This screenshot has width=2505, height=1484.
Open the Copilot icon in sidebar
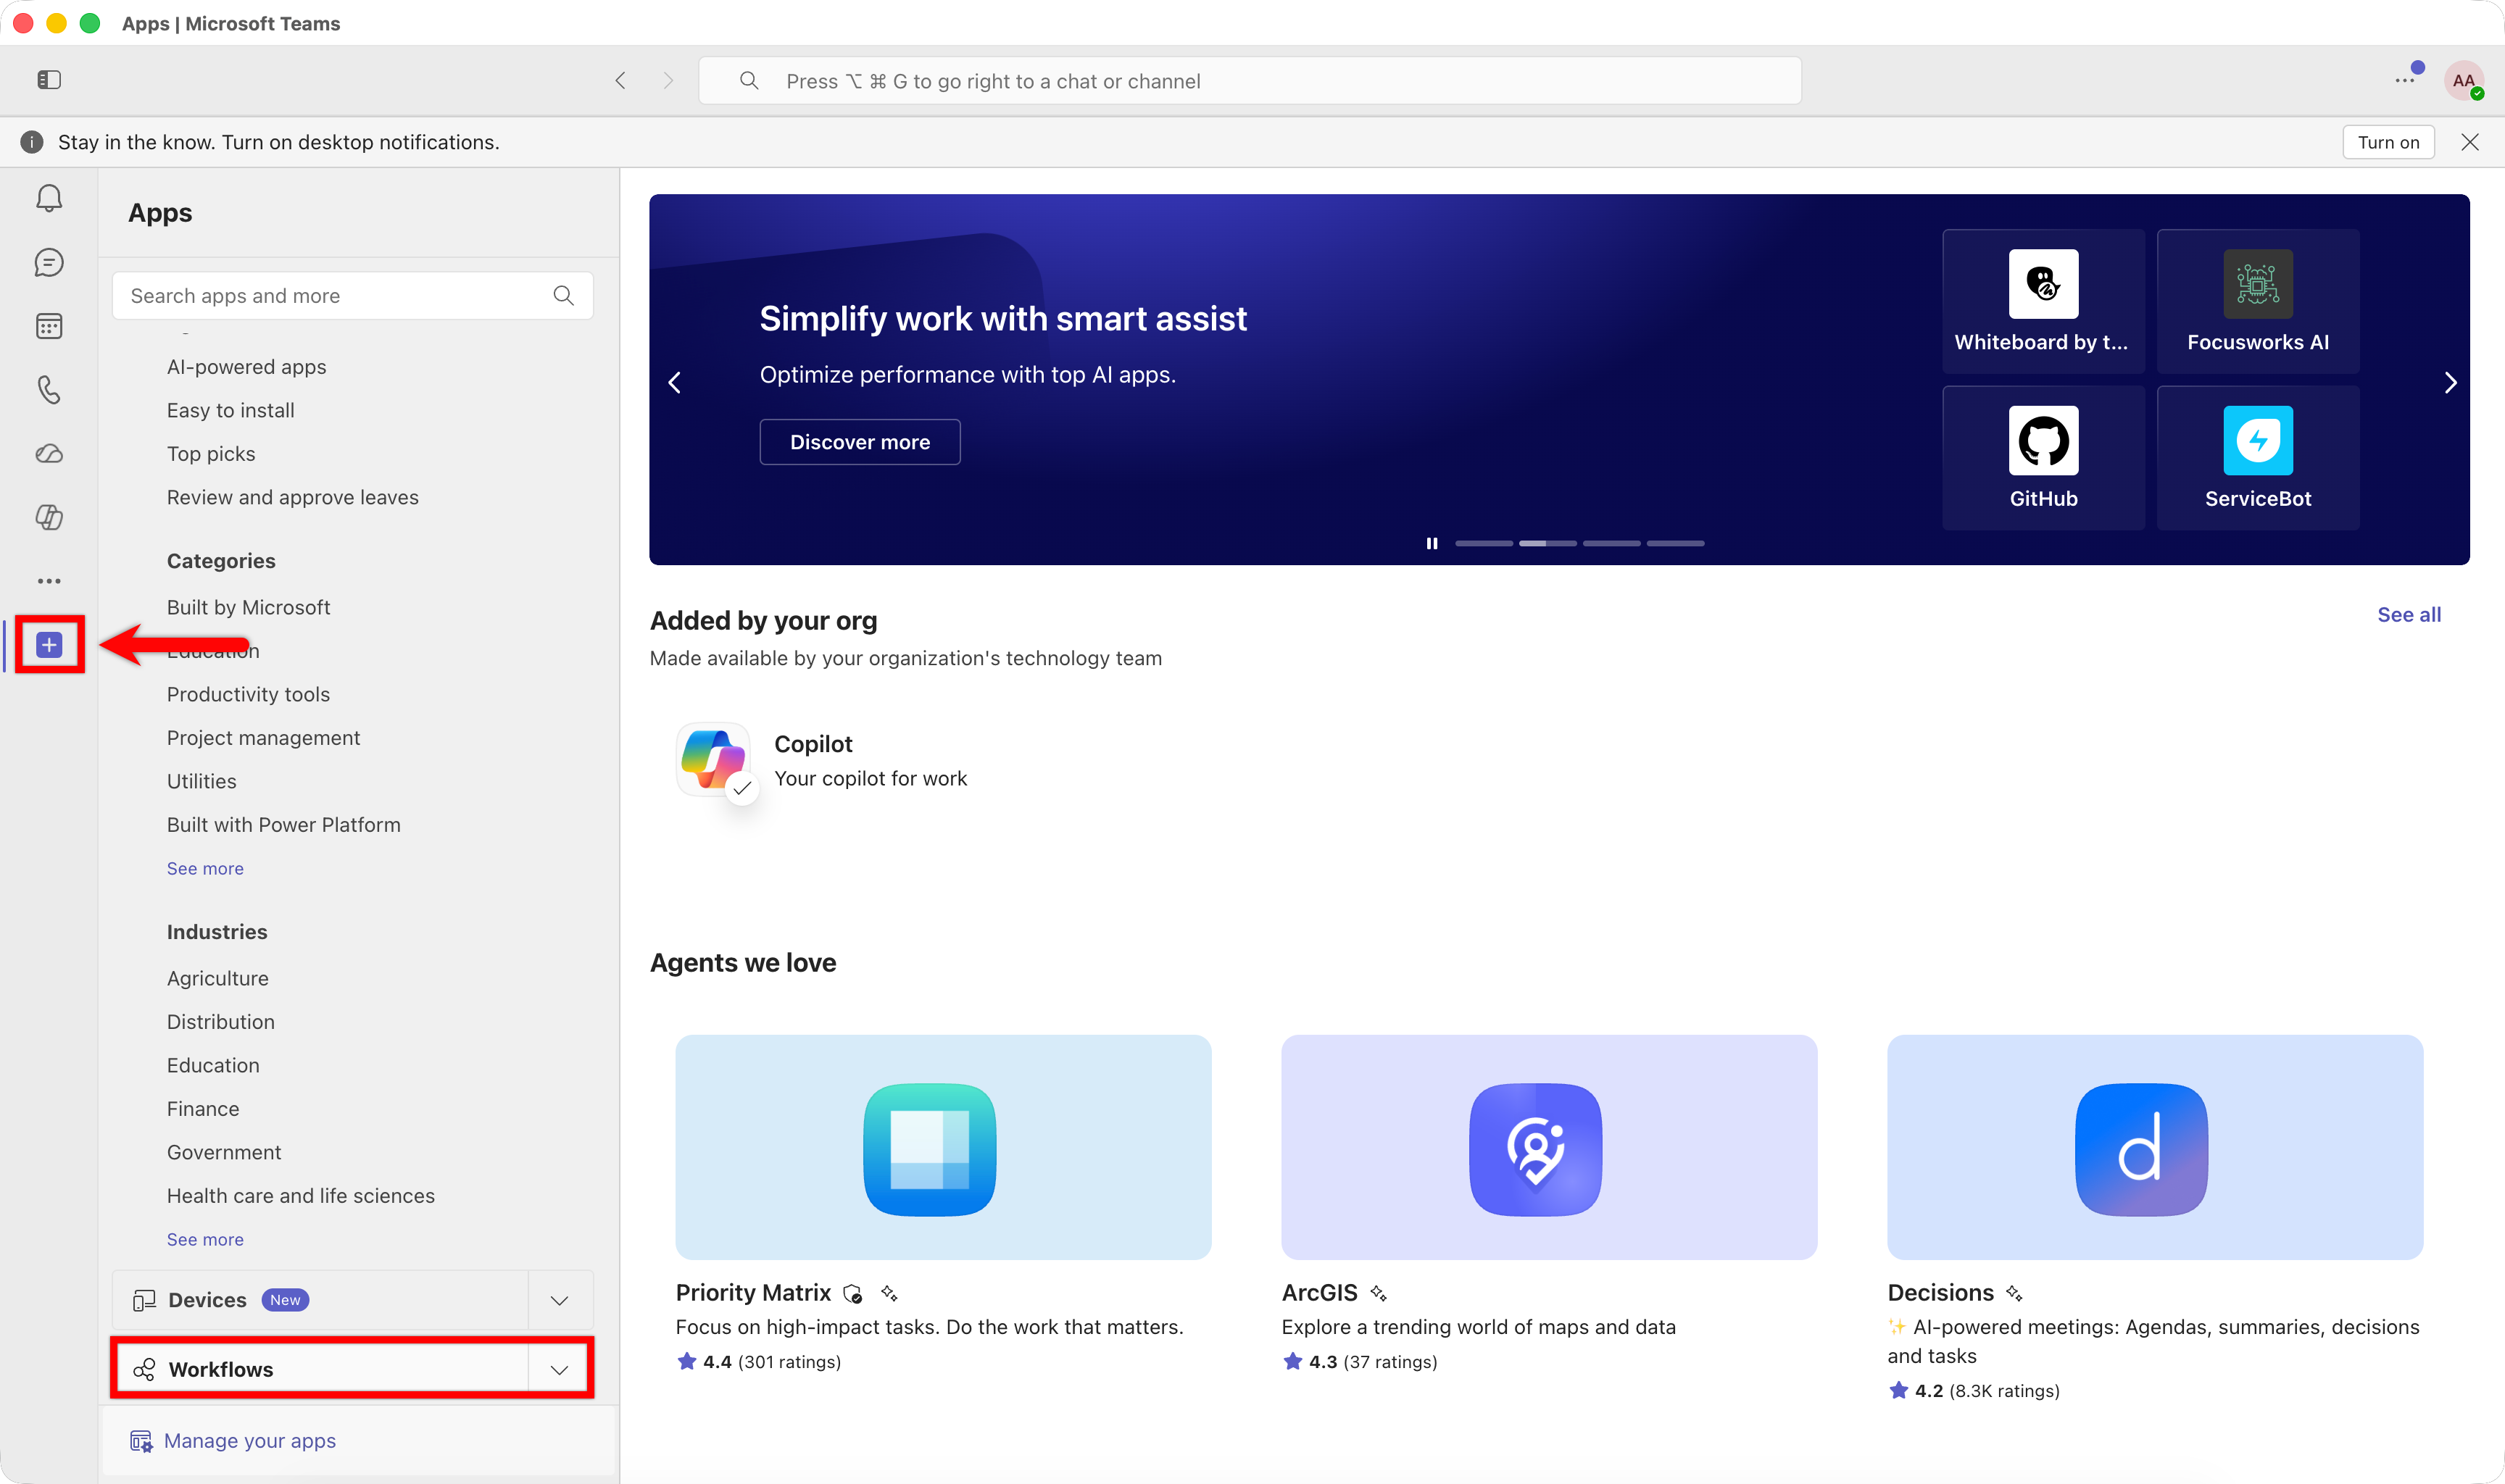[x=49, y=517]
